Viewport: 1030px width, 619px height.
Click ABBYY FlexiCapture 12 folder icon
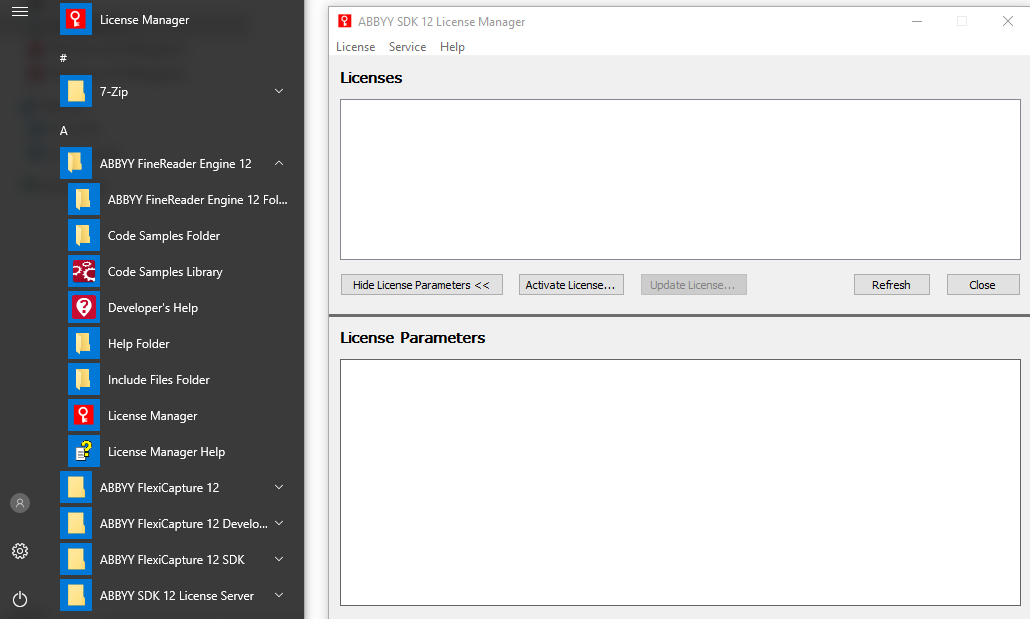(x=76, y=488)
